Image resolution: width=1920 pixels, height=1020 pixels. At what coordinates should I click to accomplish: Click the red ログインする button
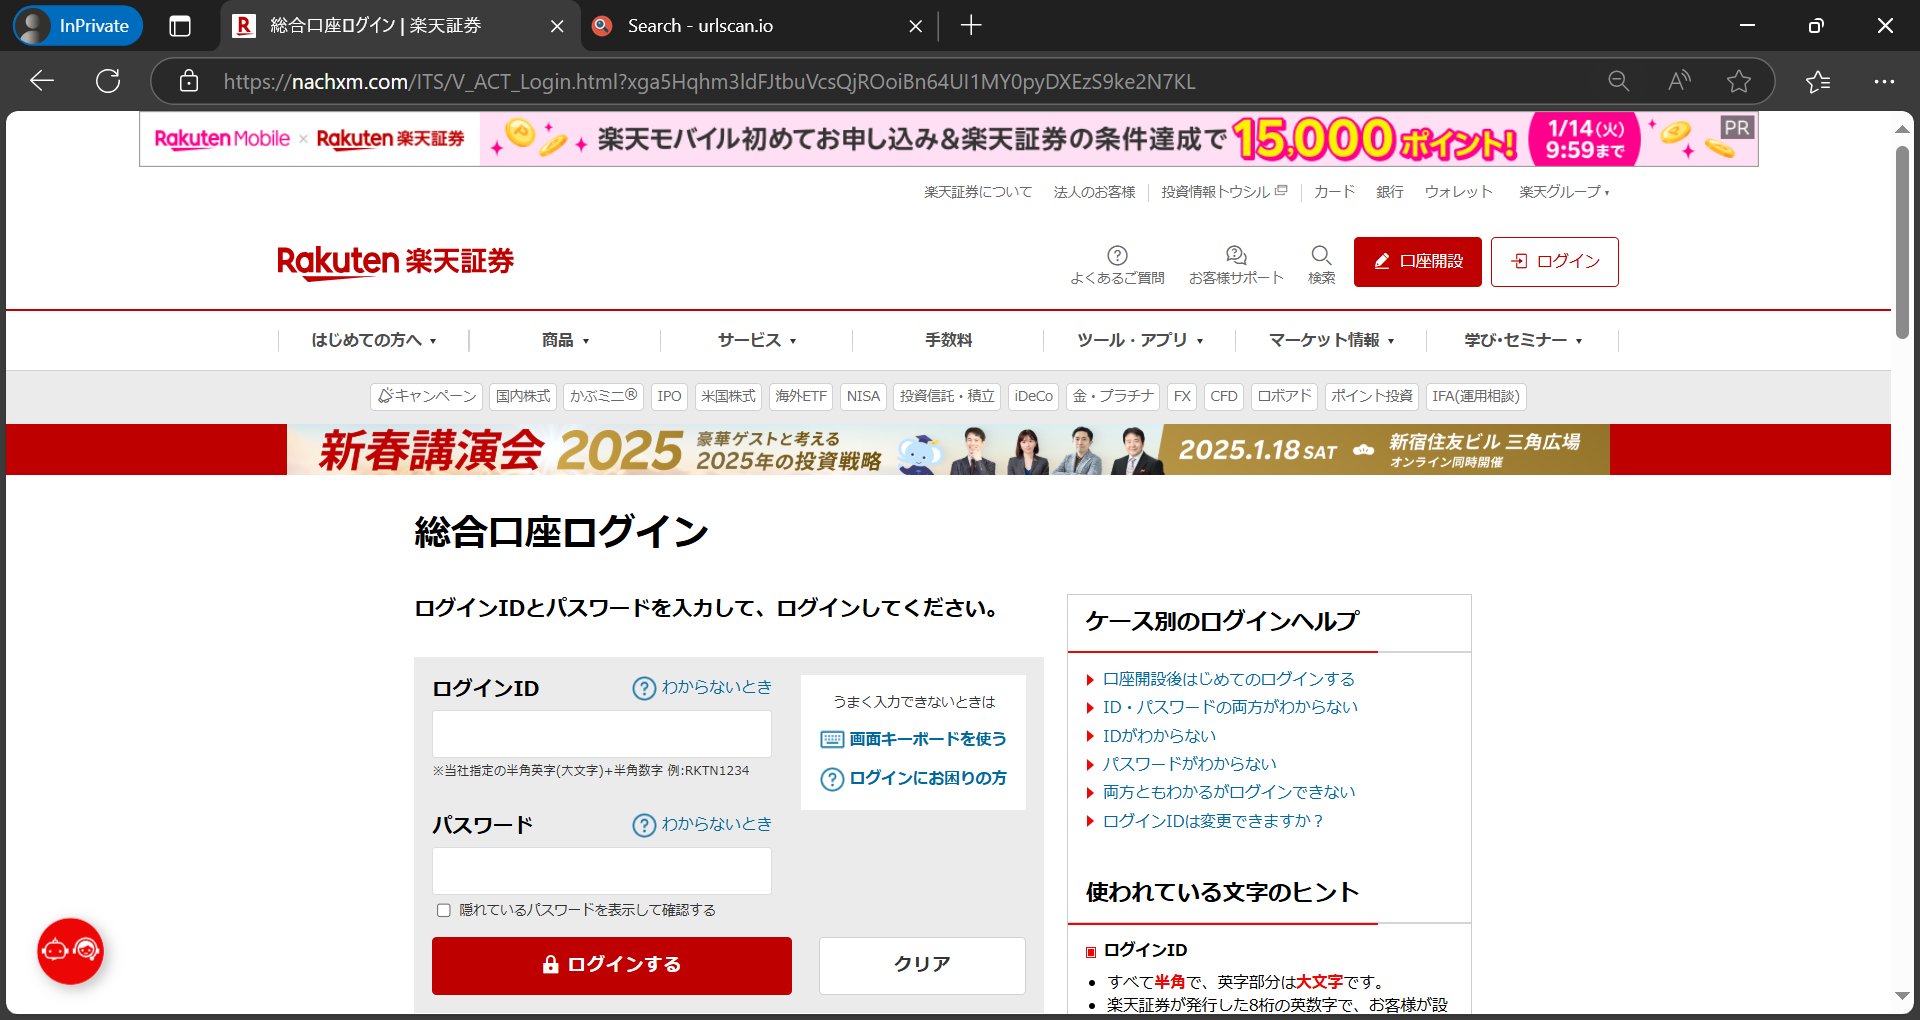click(x=612, y=965)
